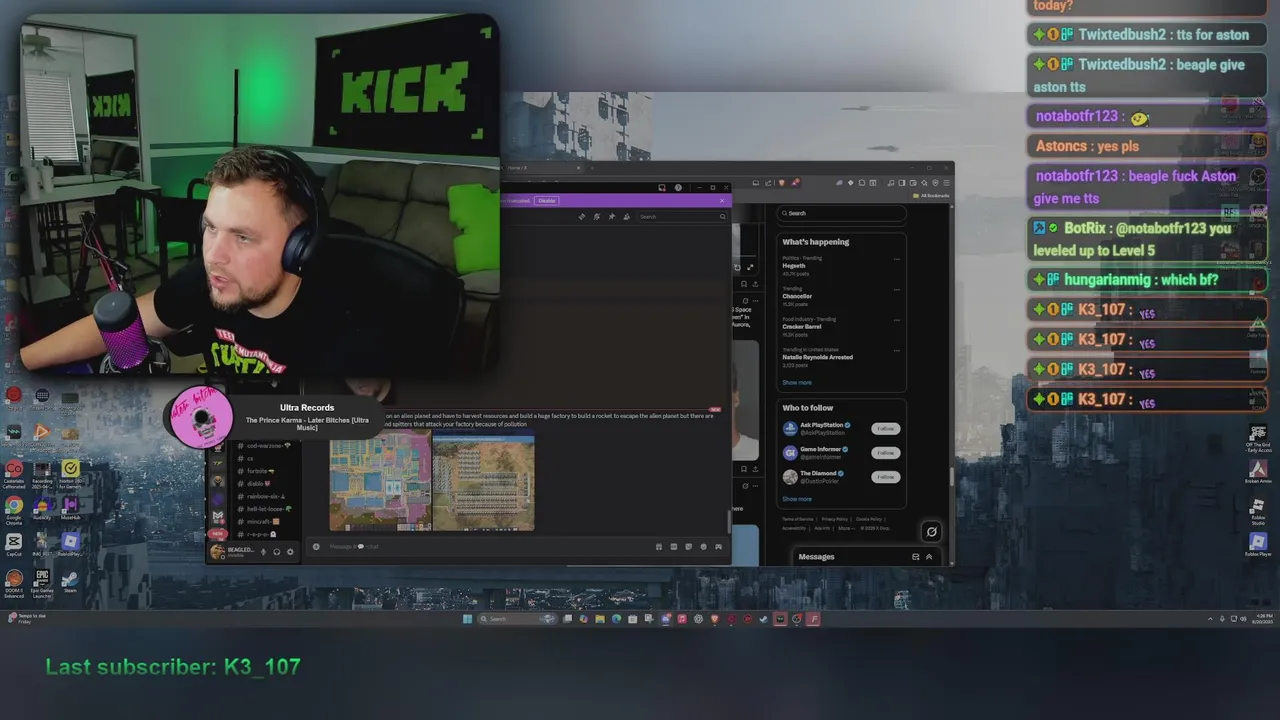The image size is (1280, 720).
Task: Open Threads icon in Discord channel header
Action: coord(582,216)
